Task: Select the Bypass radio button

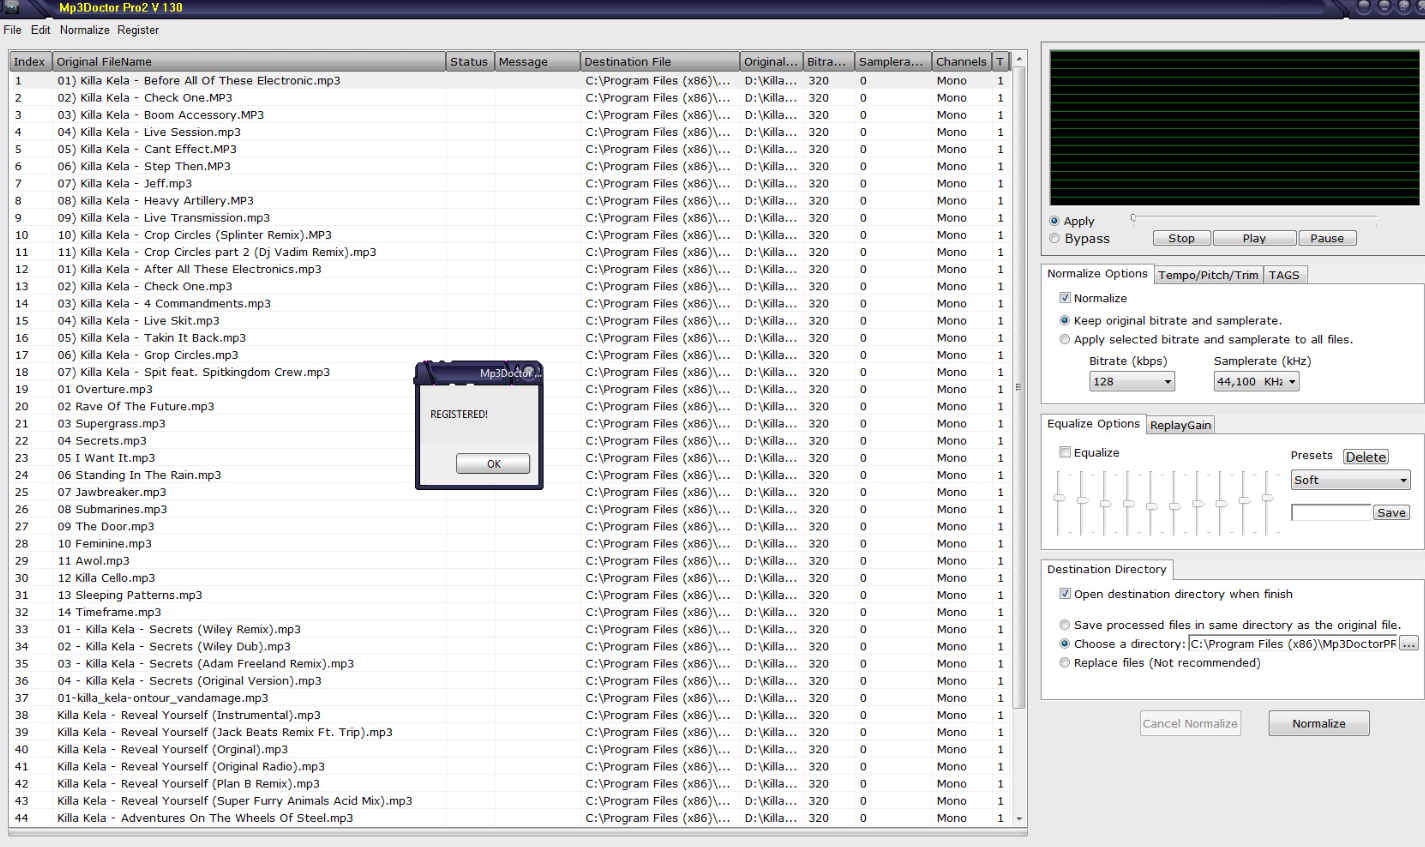Action: pyautogui.click(x=1055, y=239)
